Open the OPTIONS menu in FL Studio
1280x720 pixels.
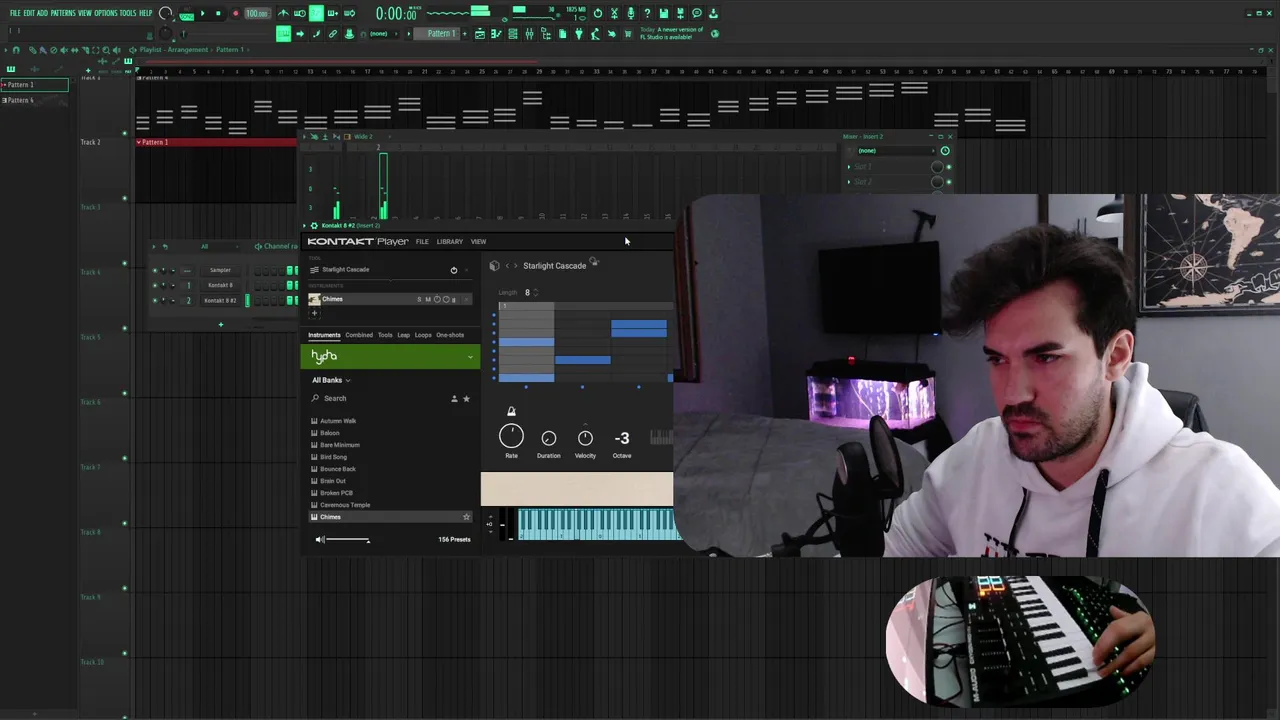coord(106,13)
